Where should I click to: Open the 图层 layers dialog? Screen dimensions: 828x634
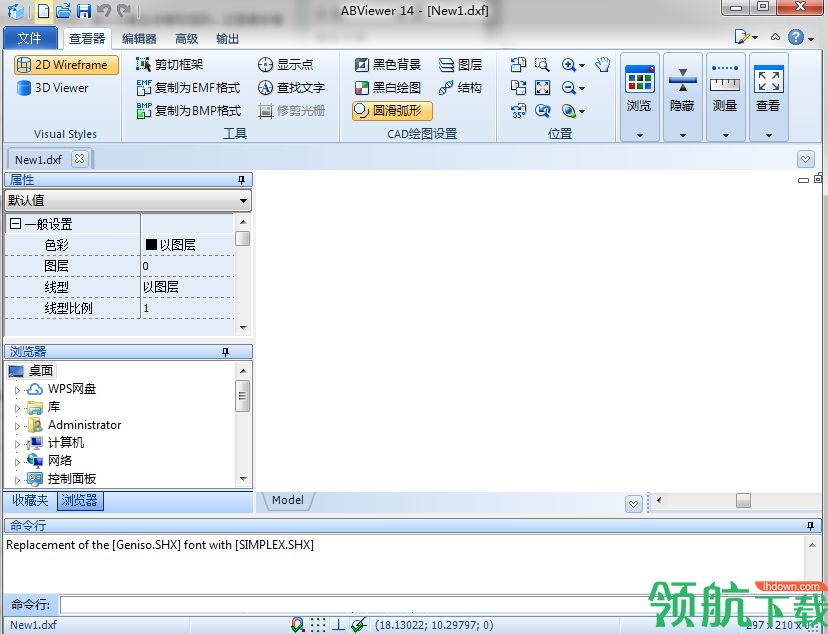[460, 65]
